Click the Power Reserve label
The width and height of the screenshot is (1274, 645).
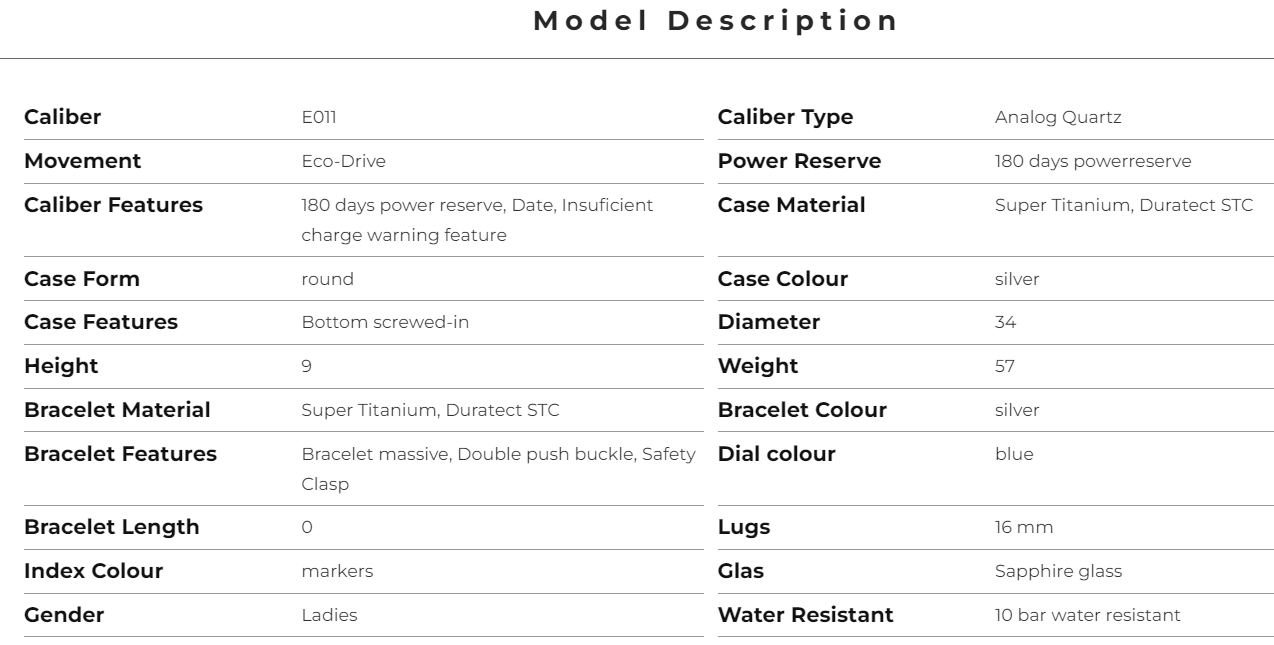(799, 161)
